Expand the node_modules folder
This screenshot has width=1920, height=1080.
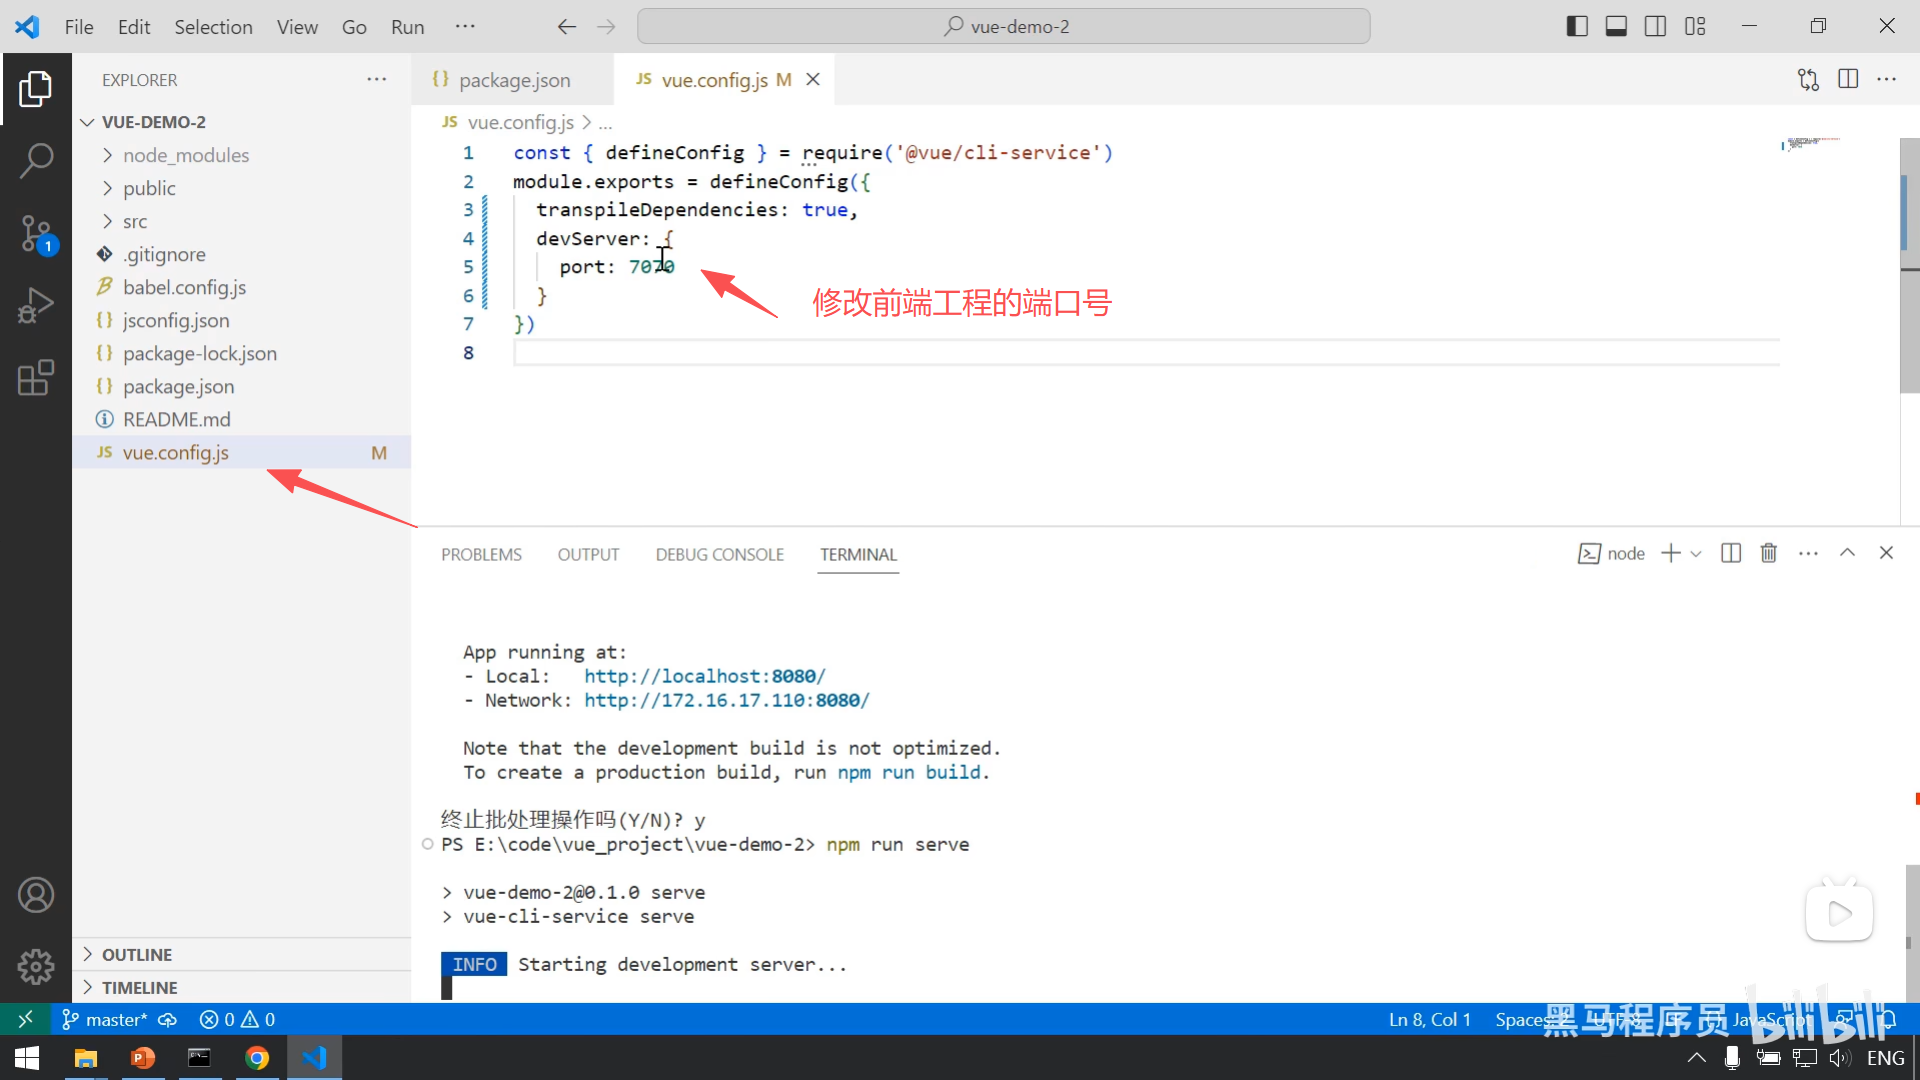(186, 155)
